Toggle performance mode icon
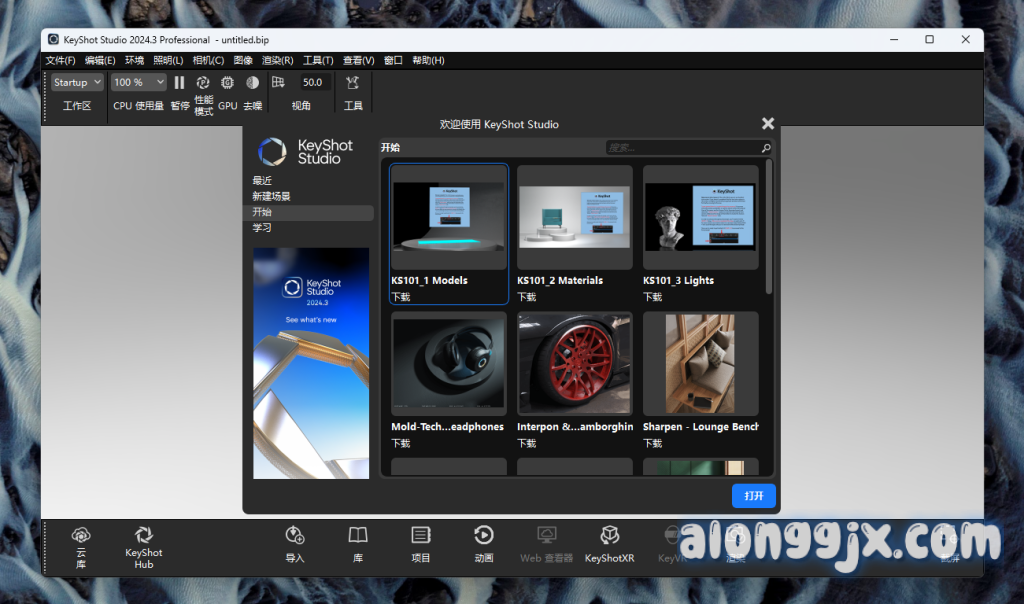This screenshot has width=1024, height=604. click(203, 83)
